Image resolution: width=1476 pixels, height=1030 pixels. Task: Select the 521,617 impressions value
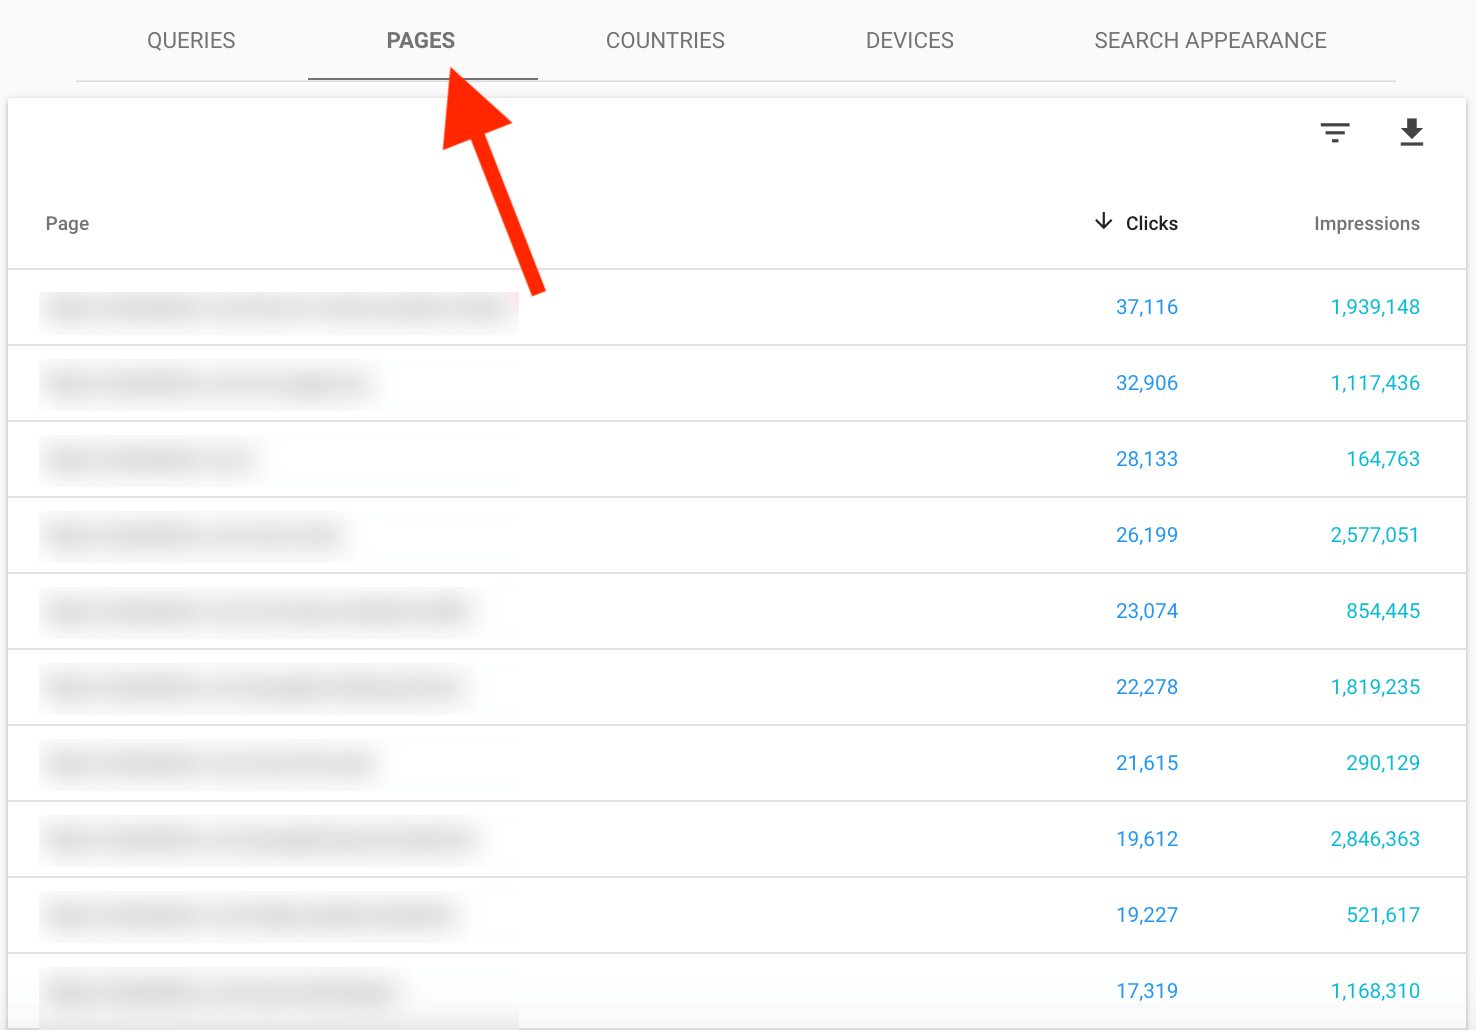coord(1383,915)
